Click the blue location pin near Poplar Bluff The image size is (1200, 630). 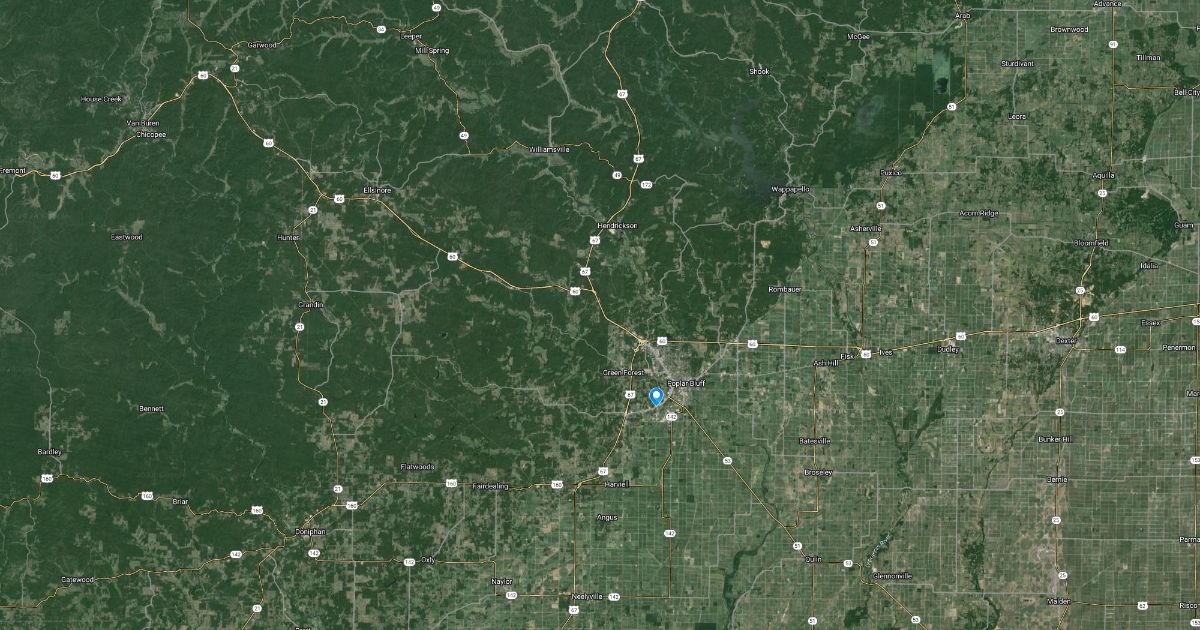point(657,396)
